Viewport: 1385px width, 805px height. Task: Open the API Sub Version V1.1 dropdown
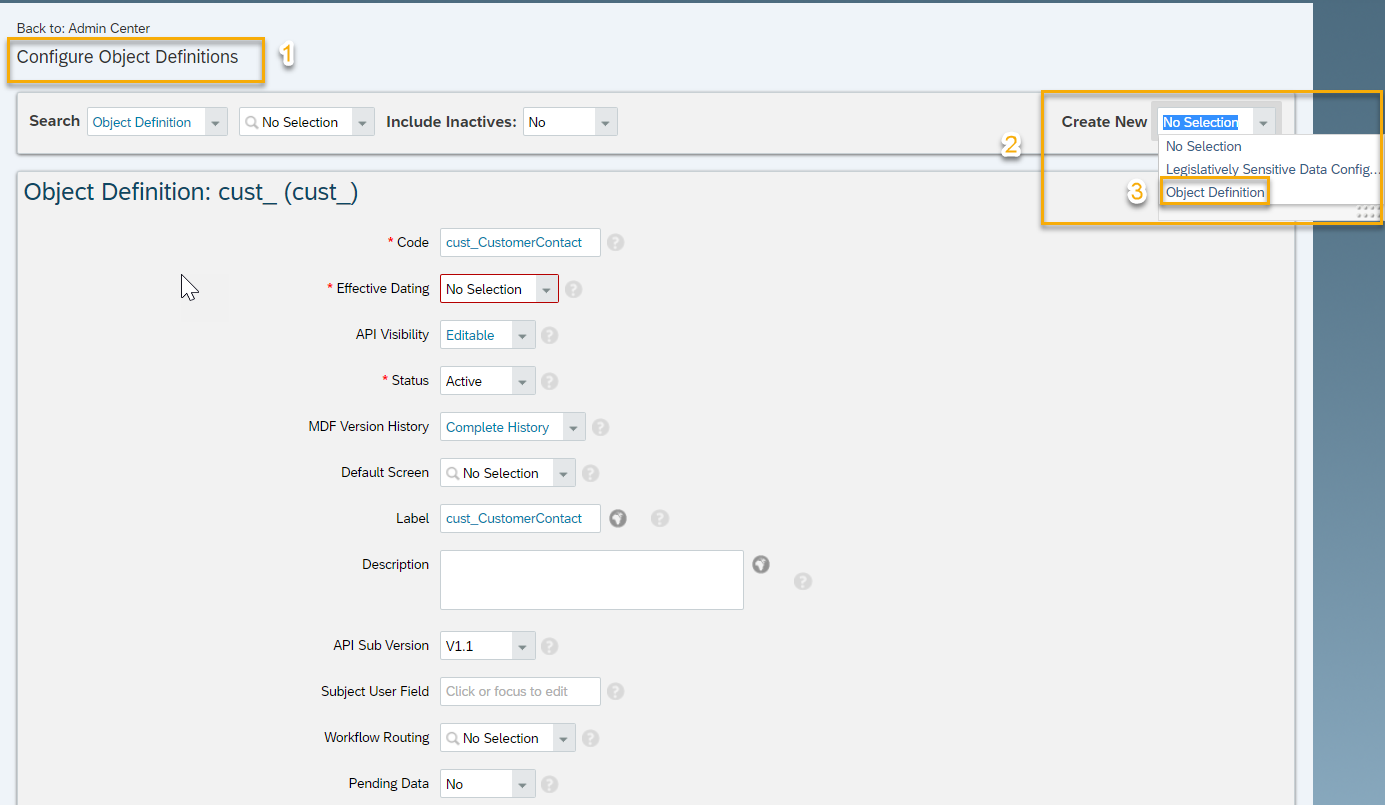click(x=524, y=646)
